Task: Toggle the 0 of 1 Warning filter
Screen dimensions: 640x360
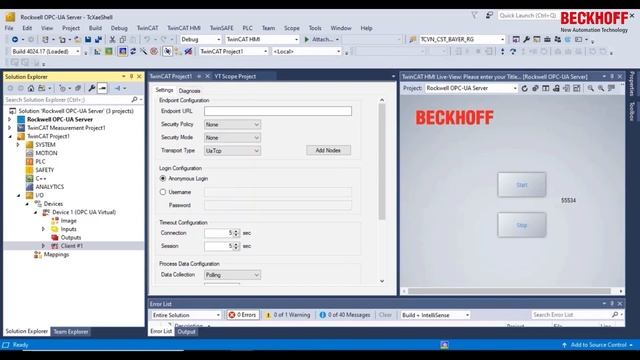Action: 288,315
